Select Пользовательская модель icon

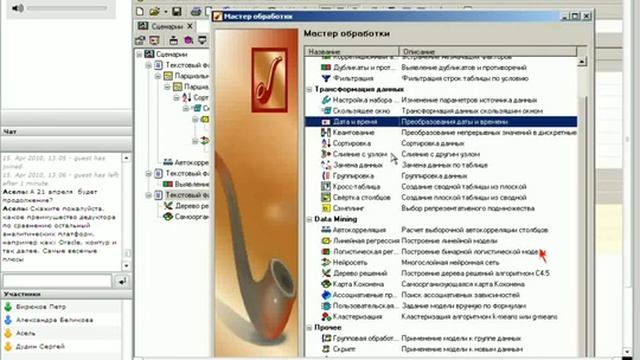[326, 305]
